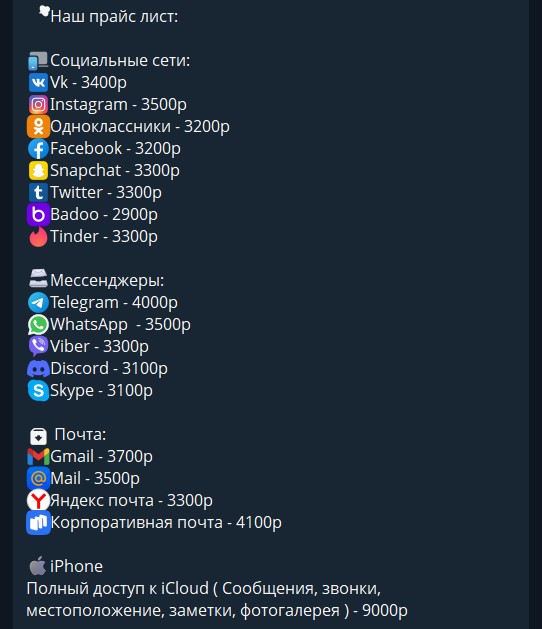Click the orange Одноклассники icon
The image size is (542, 629).
38,127
